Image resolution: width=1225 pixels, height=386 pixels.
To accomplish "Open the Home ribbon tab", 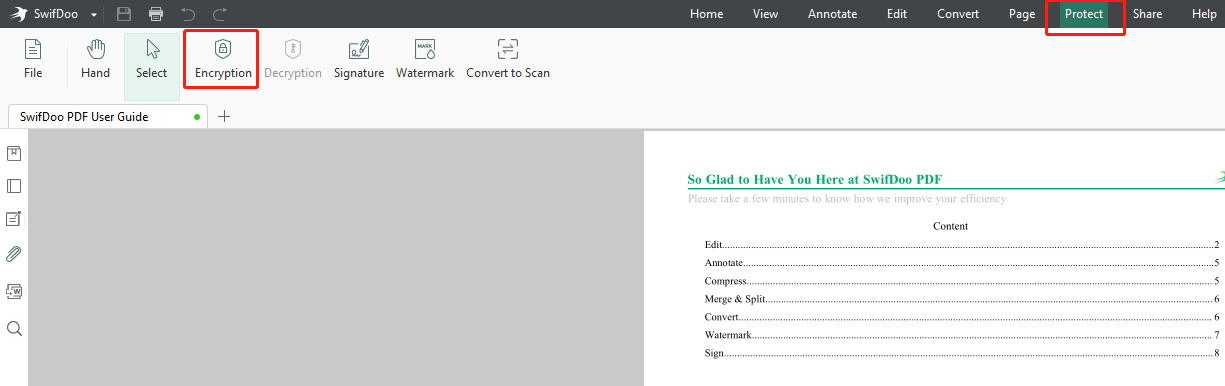I will point(706,14).
